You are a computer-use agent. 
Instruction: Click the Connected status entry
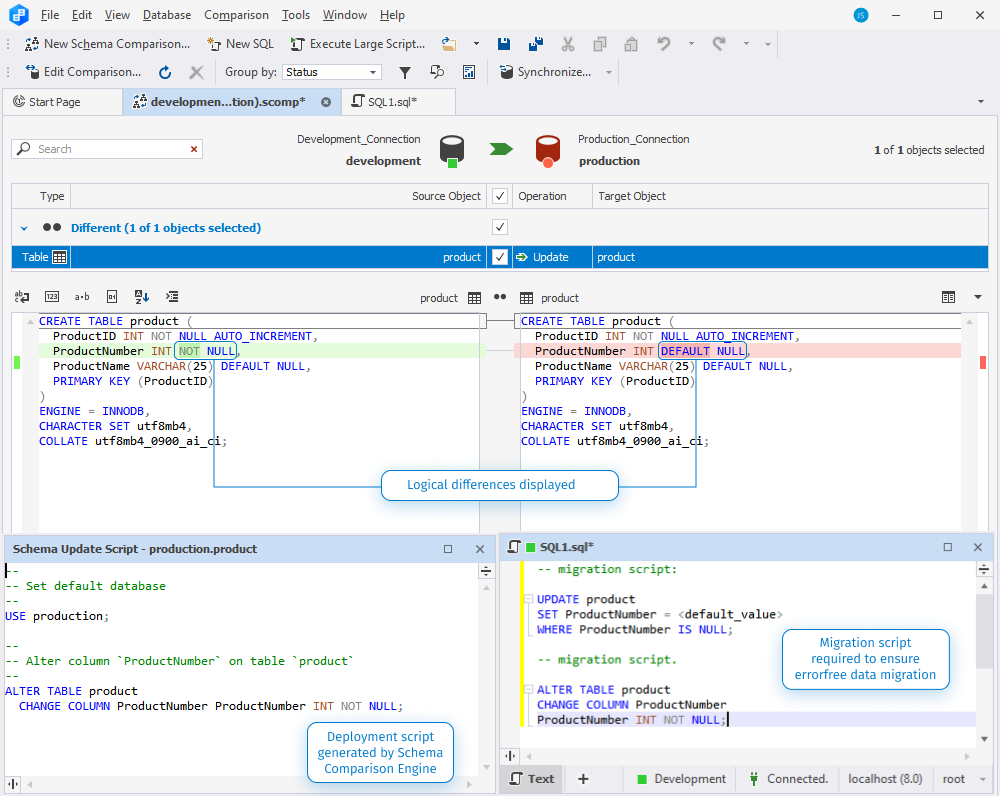788,779
